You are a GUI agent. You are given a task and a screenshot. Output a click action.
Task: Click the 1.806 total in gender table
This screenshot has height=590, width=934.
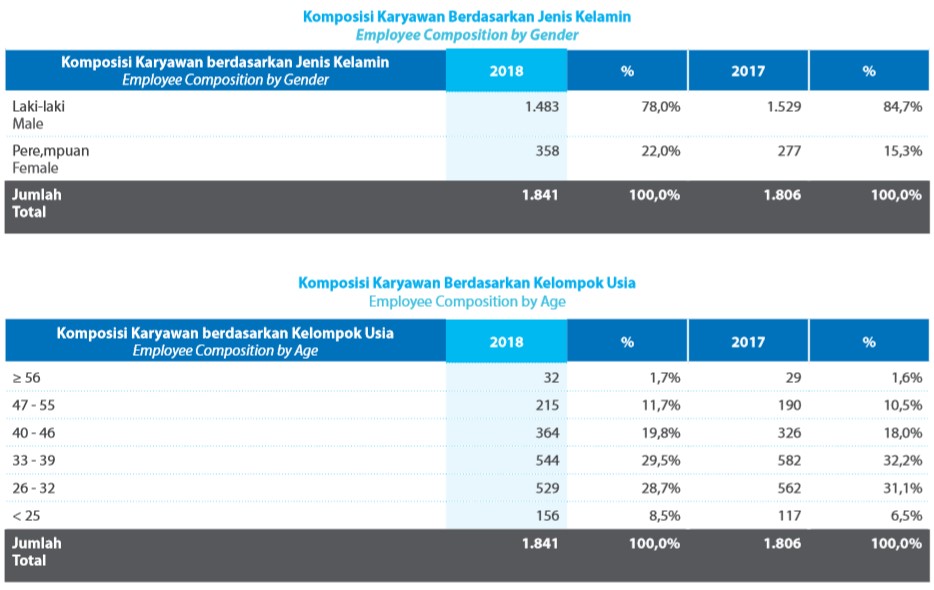[x=782, y=195]
